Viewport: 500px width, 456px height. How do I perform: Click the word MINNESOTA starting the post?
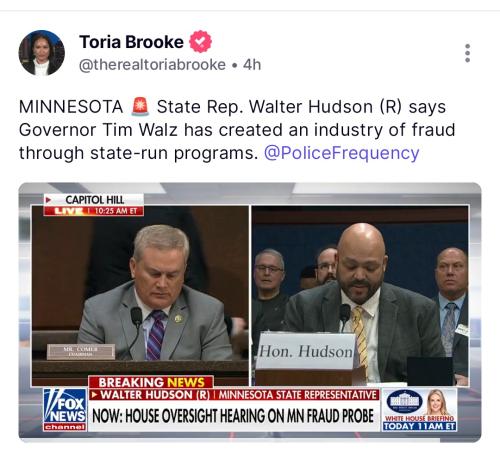click(x=71, y=107)
